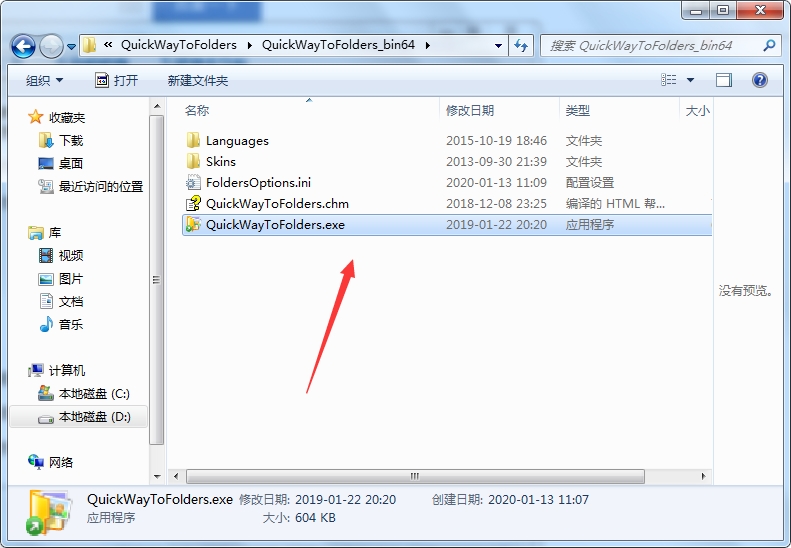The height and width of the screenshot is (548, 791).
Task: Toggle the preview pane button
Action: pyautogui.click(x=723, y=80)
